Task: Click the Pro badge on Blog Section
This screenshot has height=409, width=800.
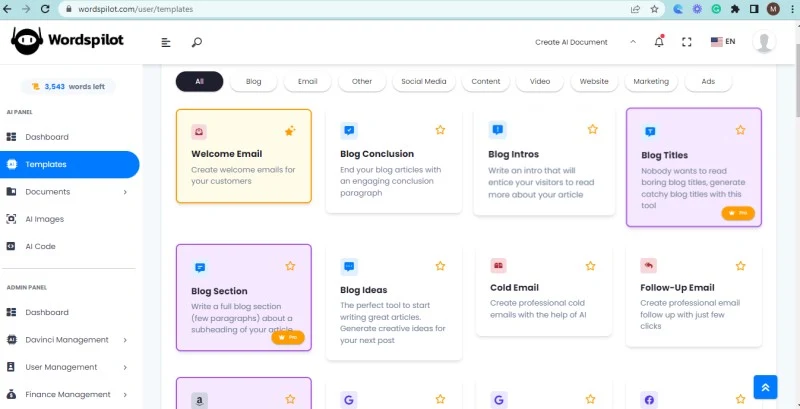Action: coord(288,338)
